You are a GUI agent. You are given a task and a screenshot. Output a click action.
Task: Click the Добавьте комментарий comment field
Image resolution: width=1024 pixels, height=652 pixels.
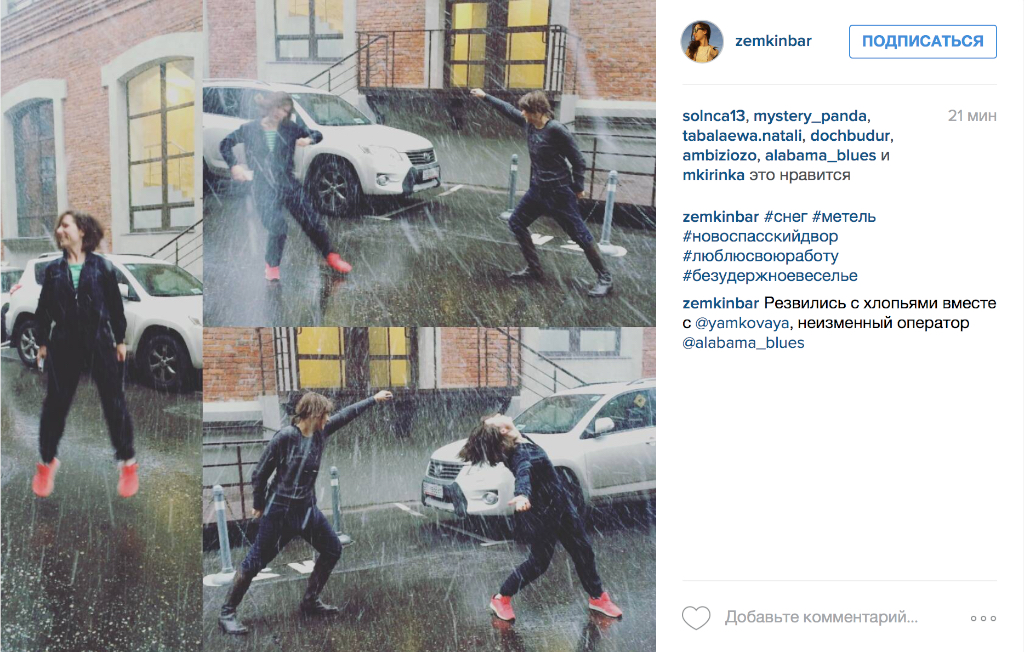pos(821,617)
